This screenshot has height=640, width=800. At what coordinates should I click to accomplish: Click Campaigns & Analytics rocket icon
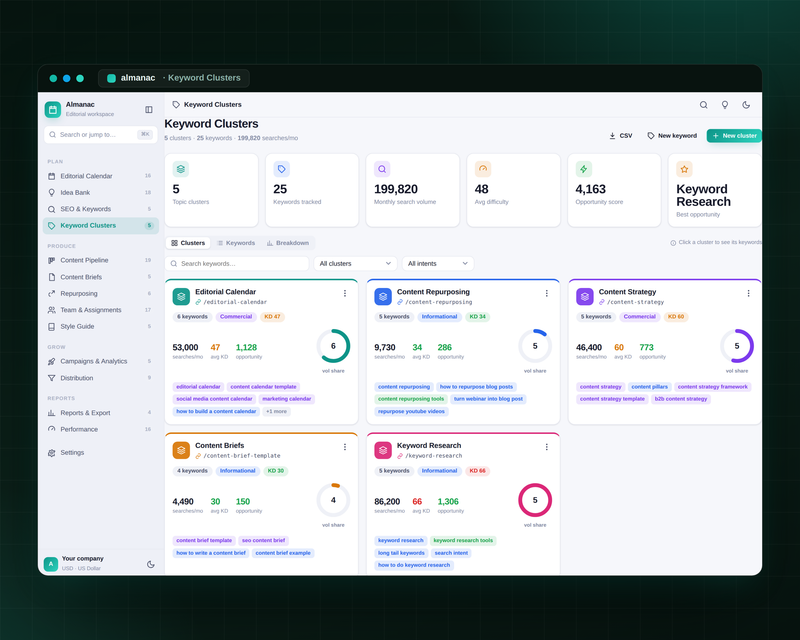52,361
